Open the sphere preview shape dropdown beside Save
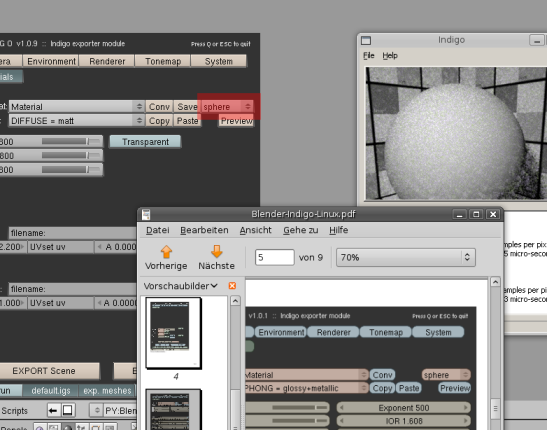 pyautogui.click(x=227, y=107)
